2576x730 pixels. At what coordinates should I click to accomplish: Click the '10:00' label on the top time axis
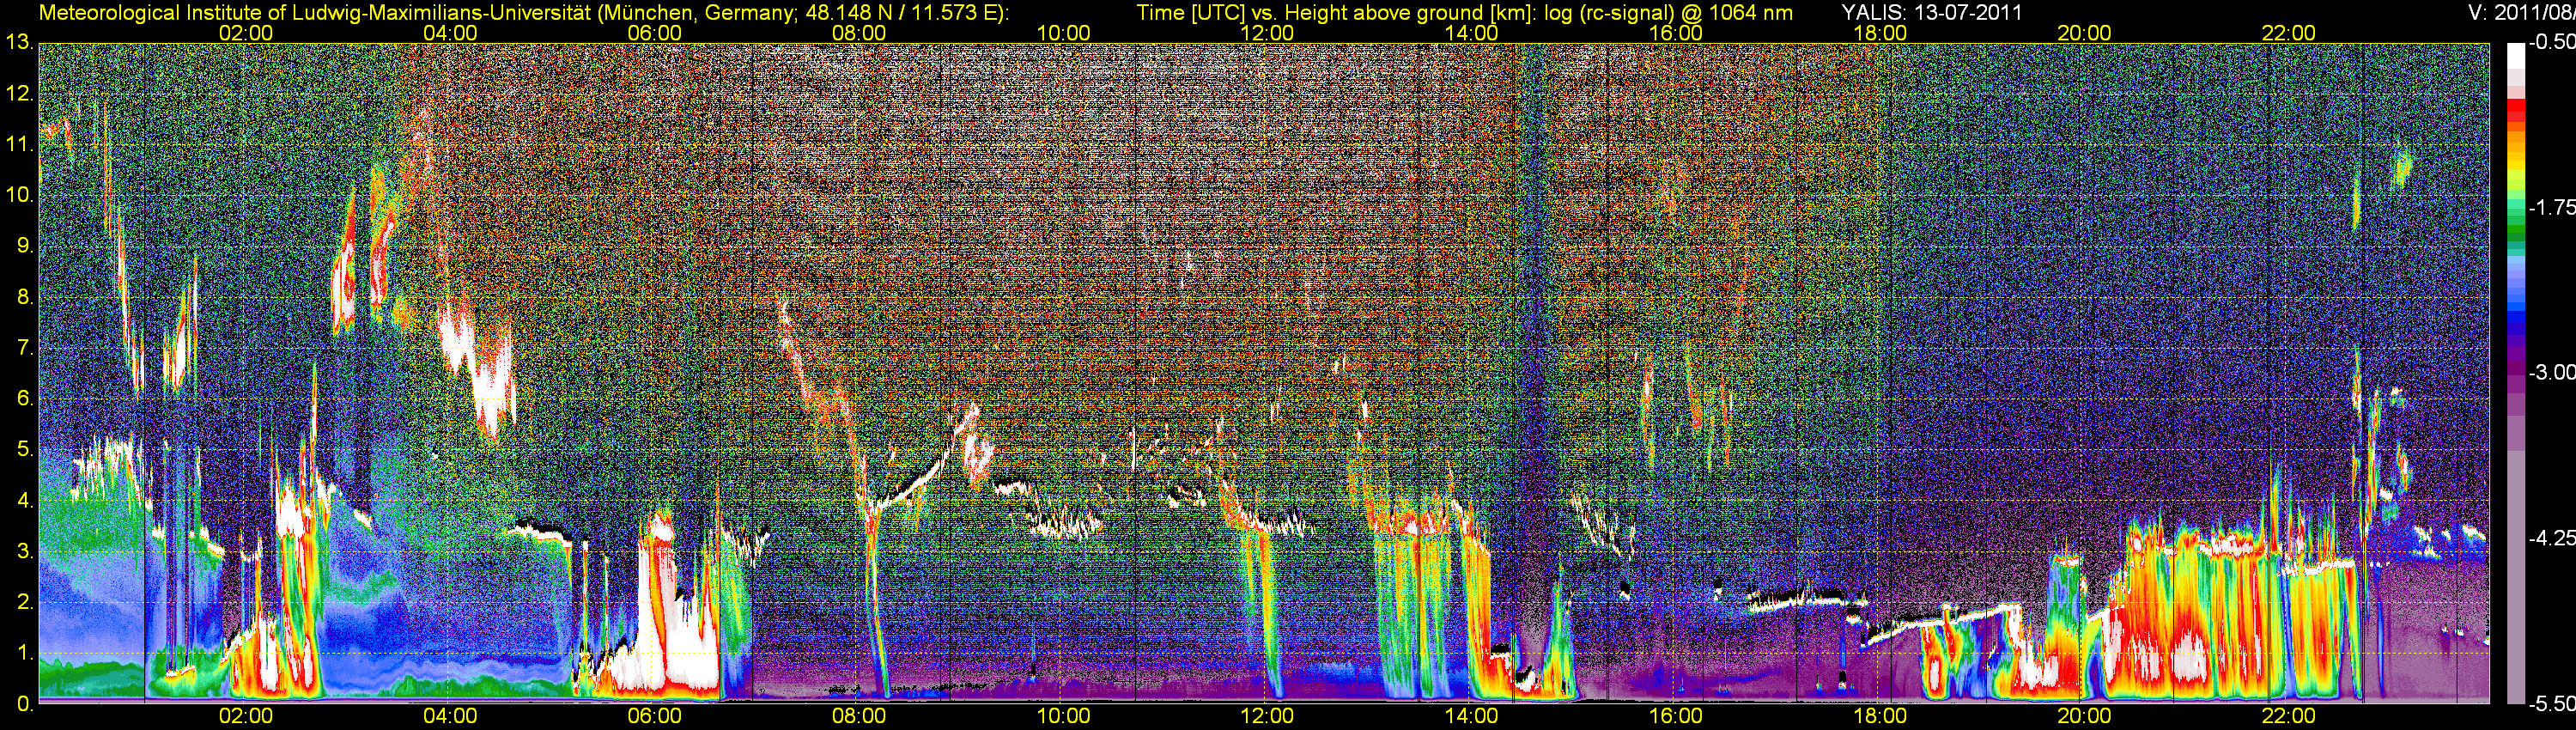tap(1063, 33)
